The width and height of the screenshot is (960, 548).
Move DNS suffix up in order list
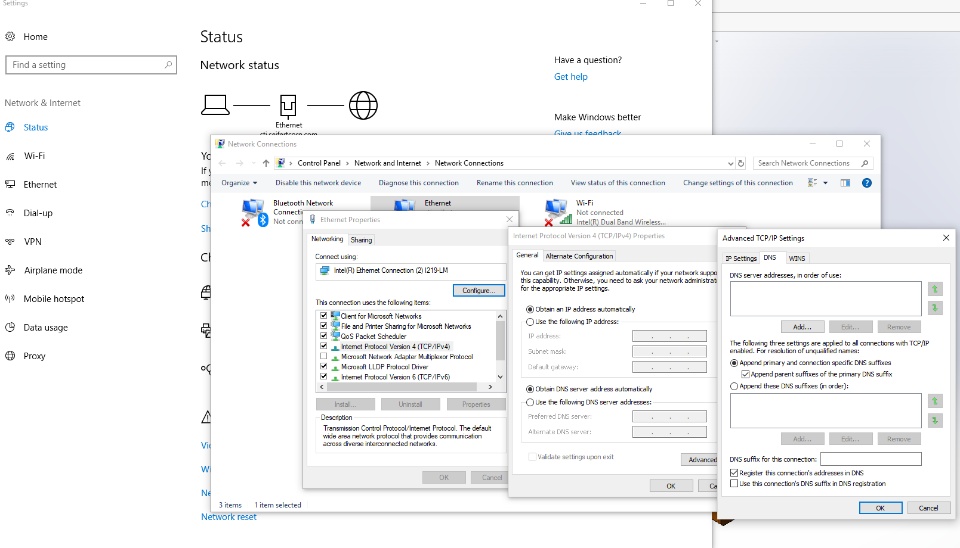(x=934, y=401)
